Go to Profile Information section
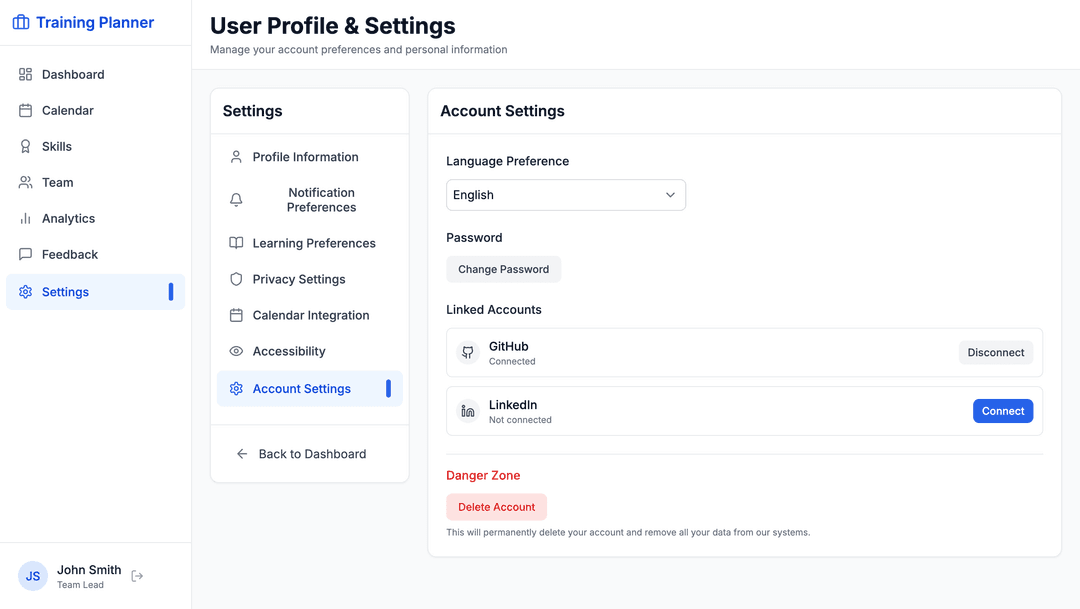The height and width of the screenshot is (609, 1080). point(305,157)
